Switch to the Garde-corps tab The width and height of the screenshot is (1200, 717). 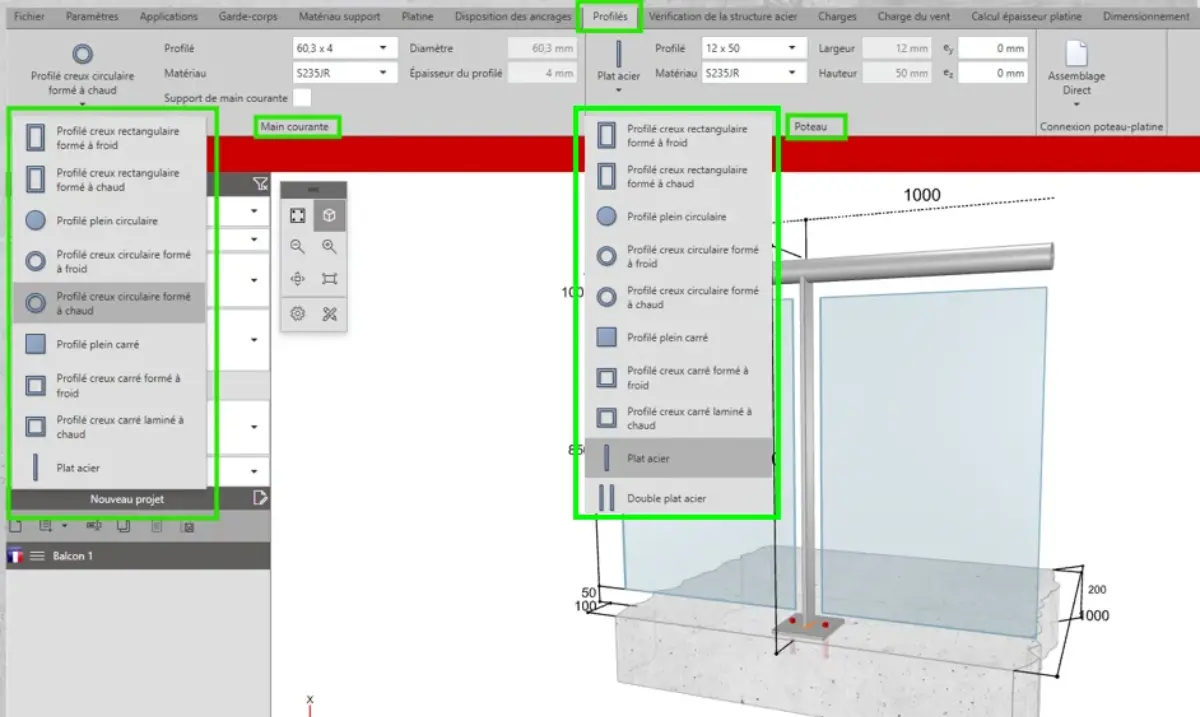click(248, 16)
